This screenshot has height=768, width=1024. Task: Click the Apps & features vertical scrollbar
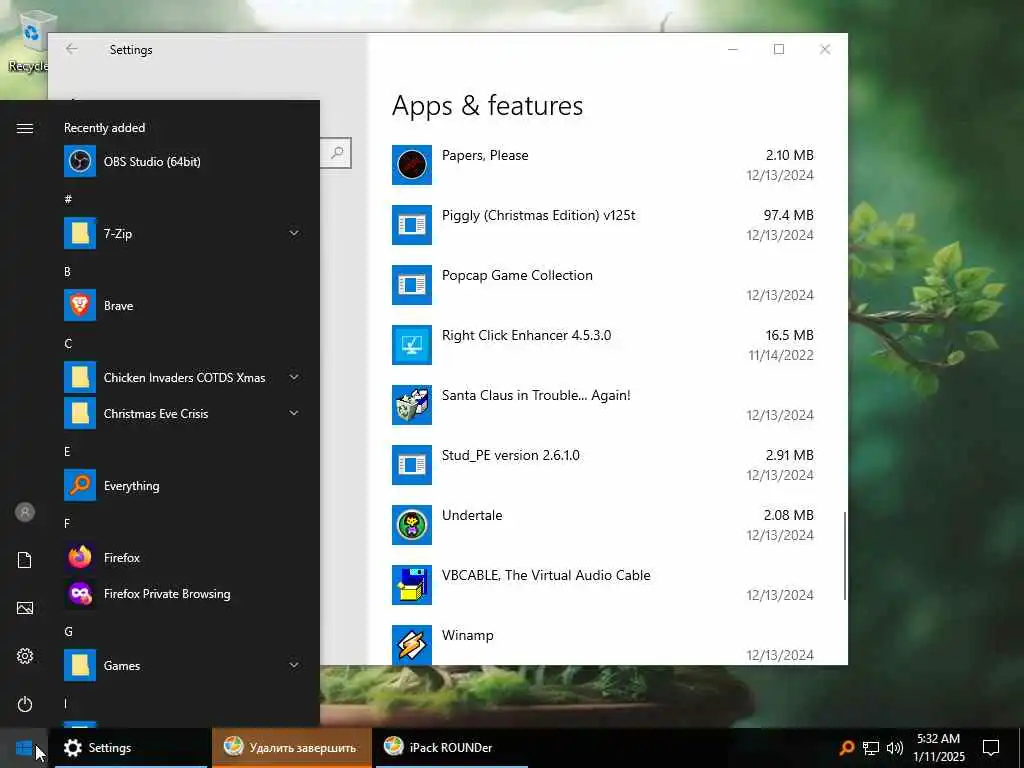tap(844, 556)
